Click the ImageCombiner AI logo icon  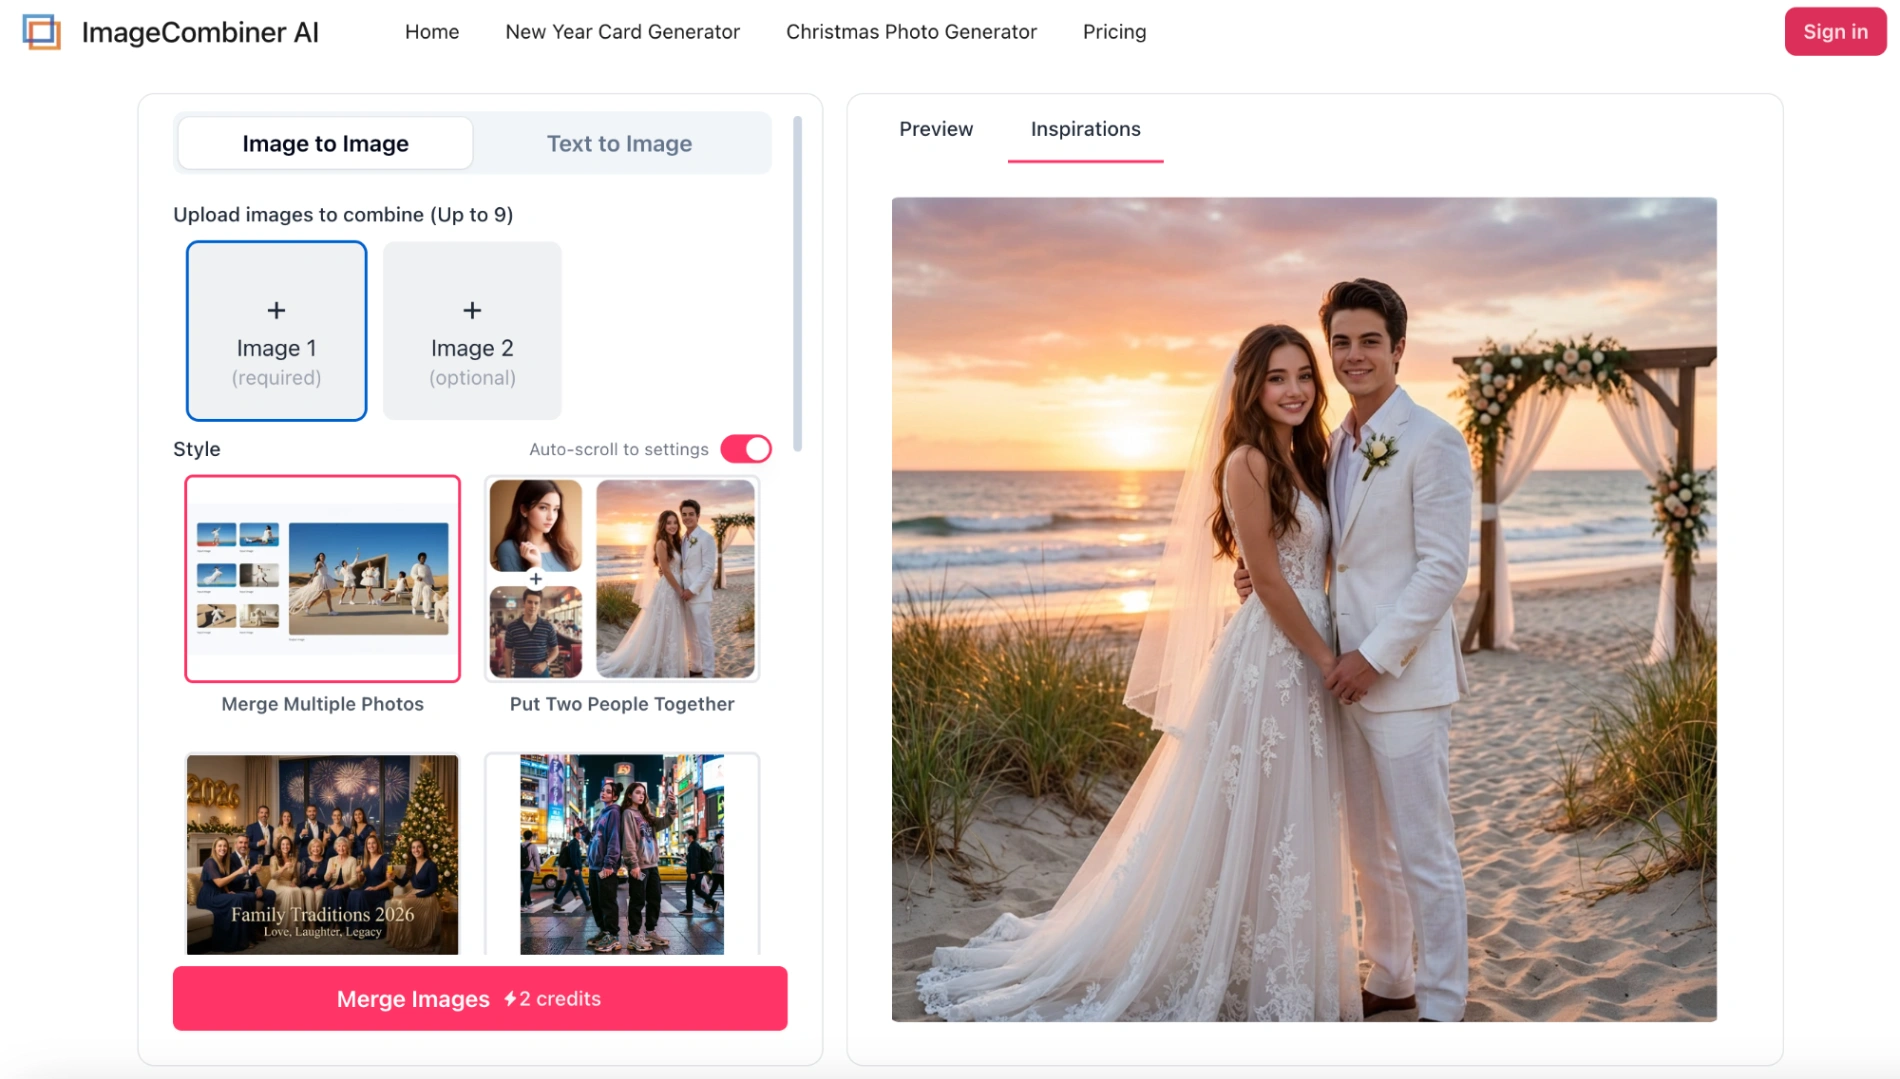pos(41,32)
